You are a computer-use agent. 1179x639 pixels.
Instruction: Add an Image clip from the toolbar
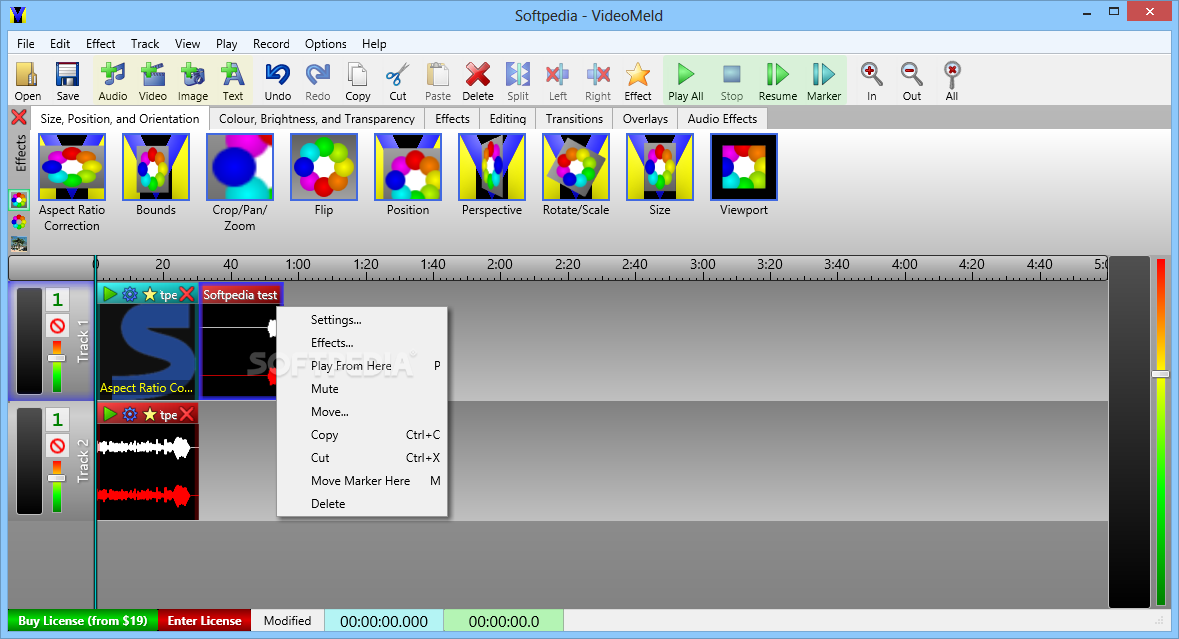pos(192,80)
